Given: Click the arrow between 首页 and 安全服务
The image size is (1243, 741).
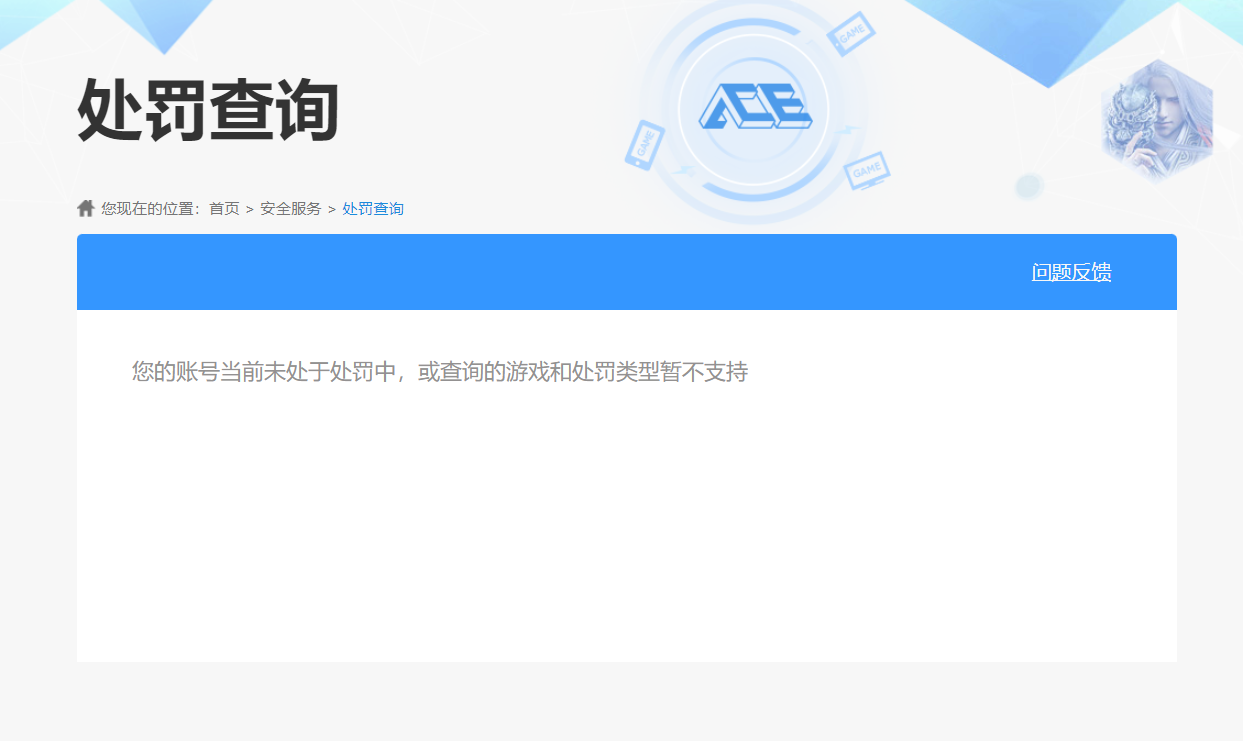Looking at the screenshot, I should point(250,209).
